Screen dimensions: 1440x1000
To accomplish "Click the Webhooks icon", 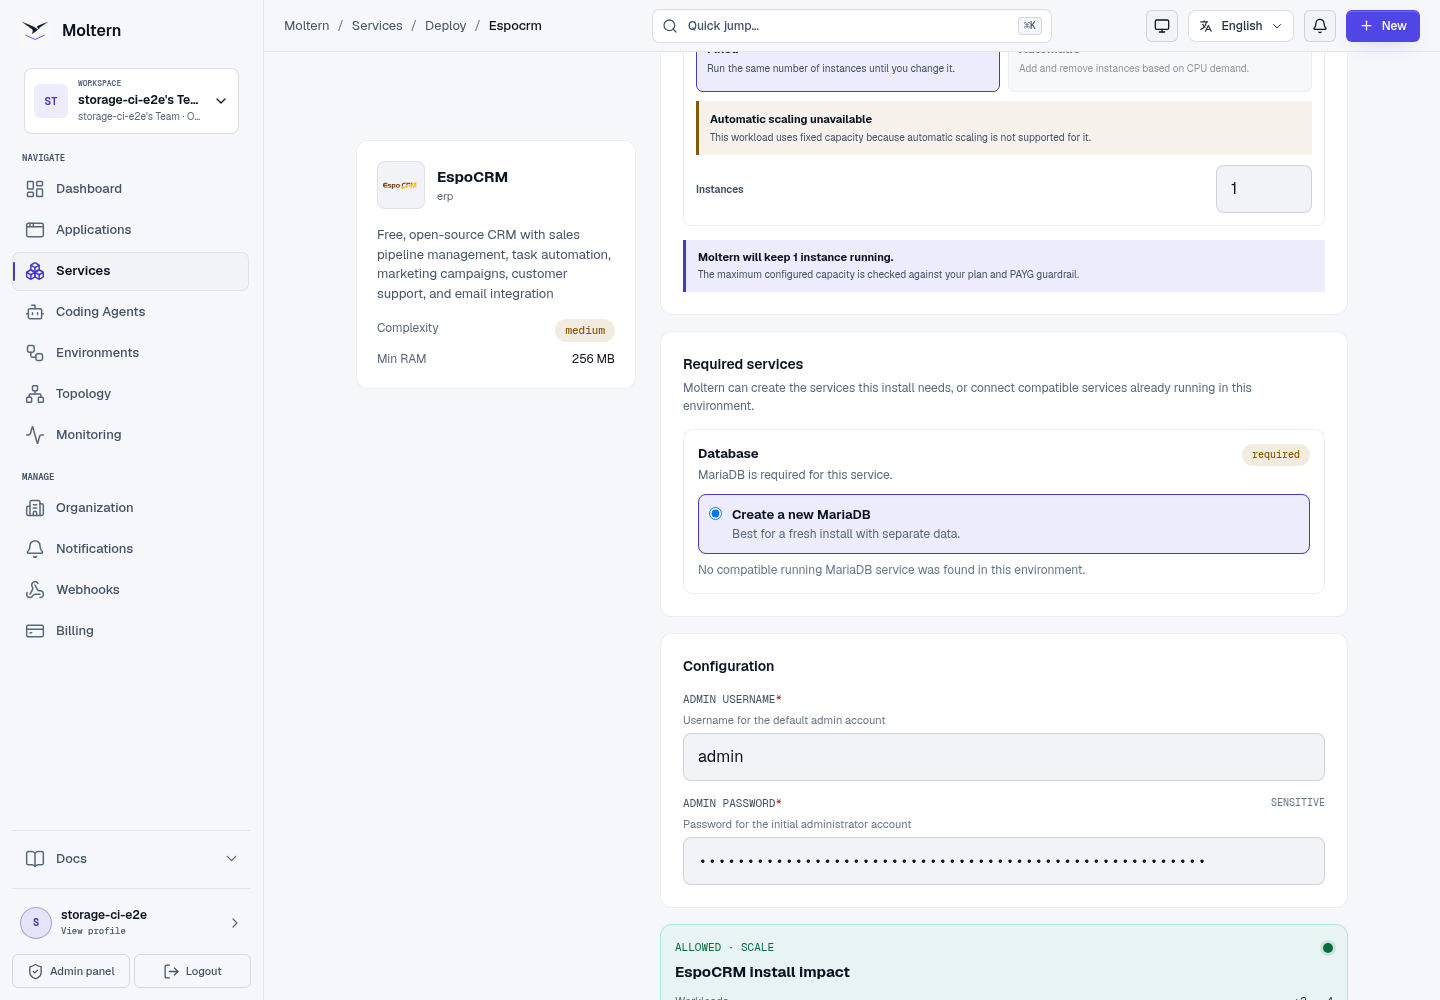I will tap(35, 590).
